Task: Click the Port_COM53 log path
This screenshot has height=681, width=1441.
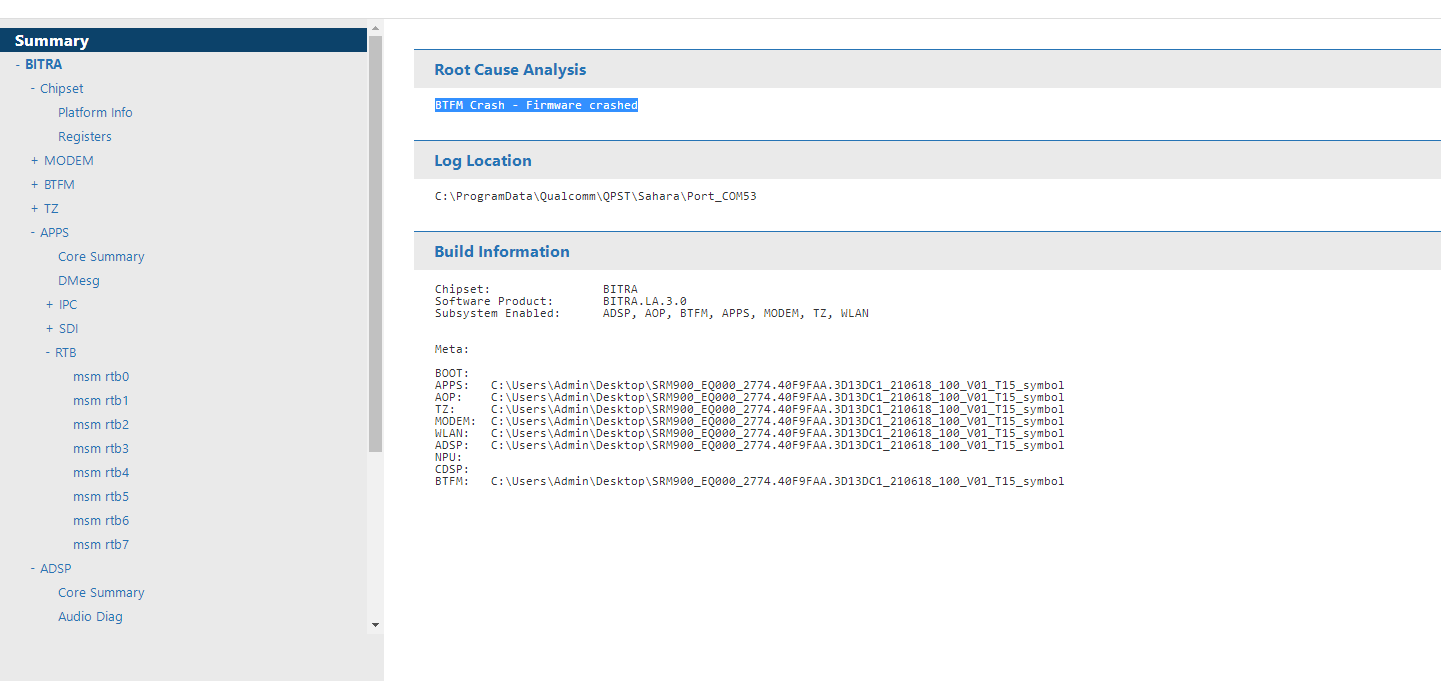Action: (596, 196)
